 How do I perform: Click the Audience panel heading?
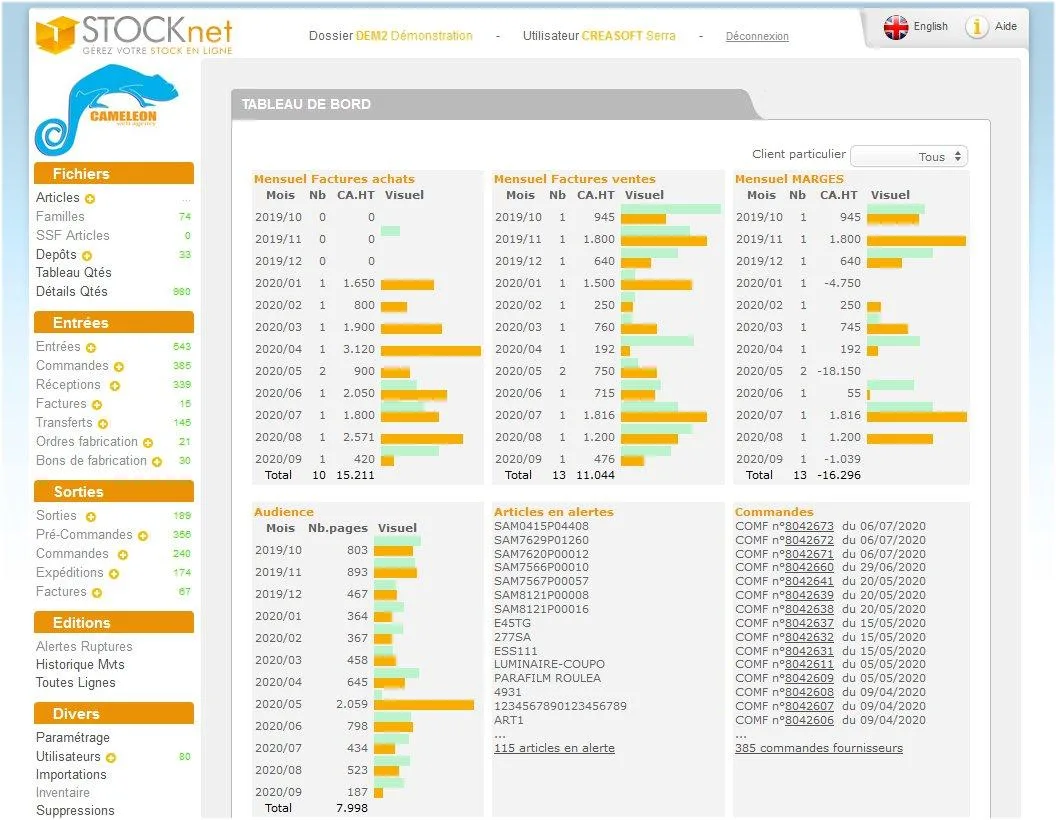tap(284, 512)
